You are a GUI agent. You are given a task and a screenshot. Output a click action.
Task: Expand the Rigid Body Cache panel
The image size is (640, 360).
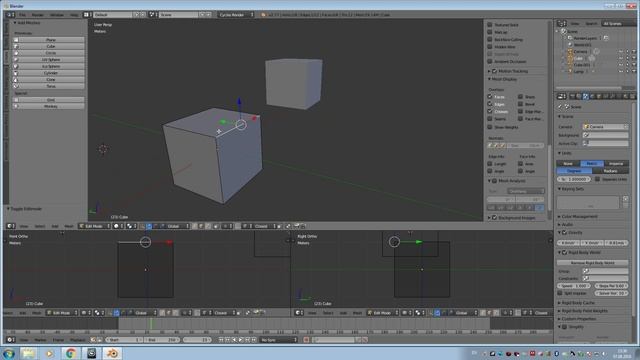(x=559, y=303)
